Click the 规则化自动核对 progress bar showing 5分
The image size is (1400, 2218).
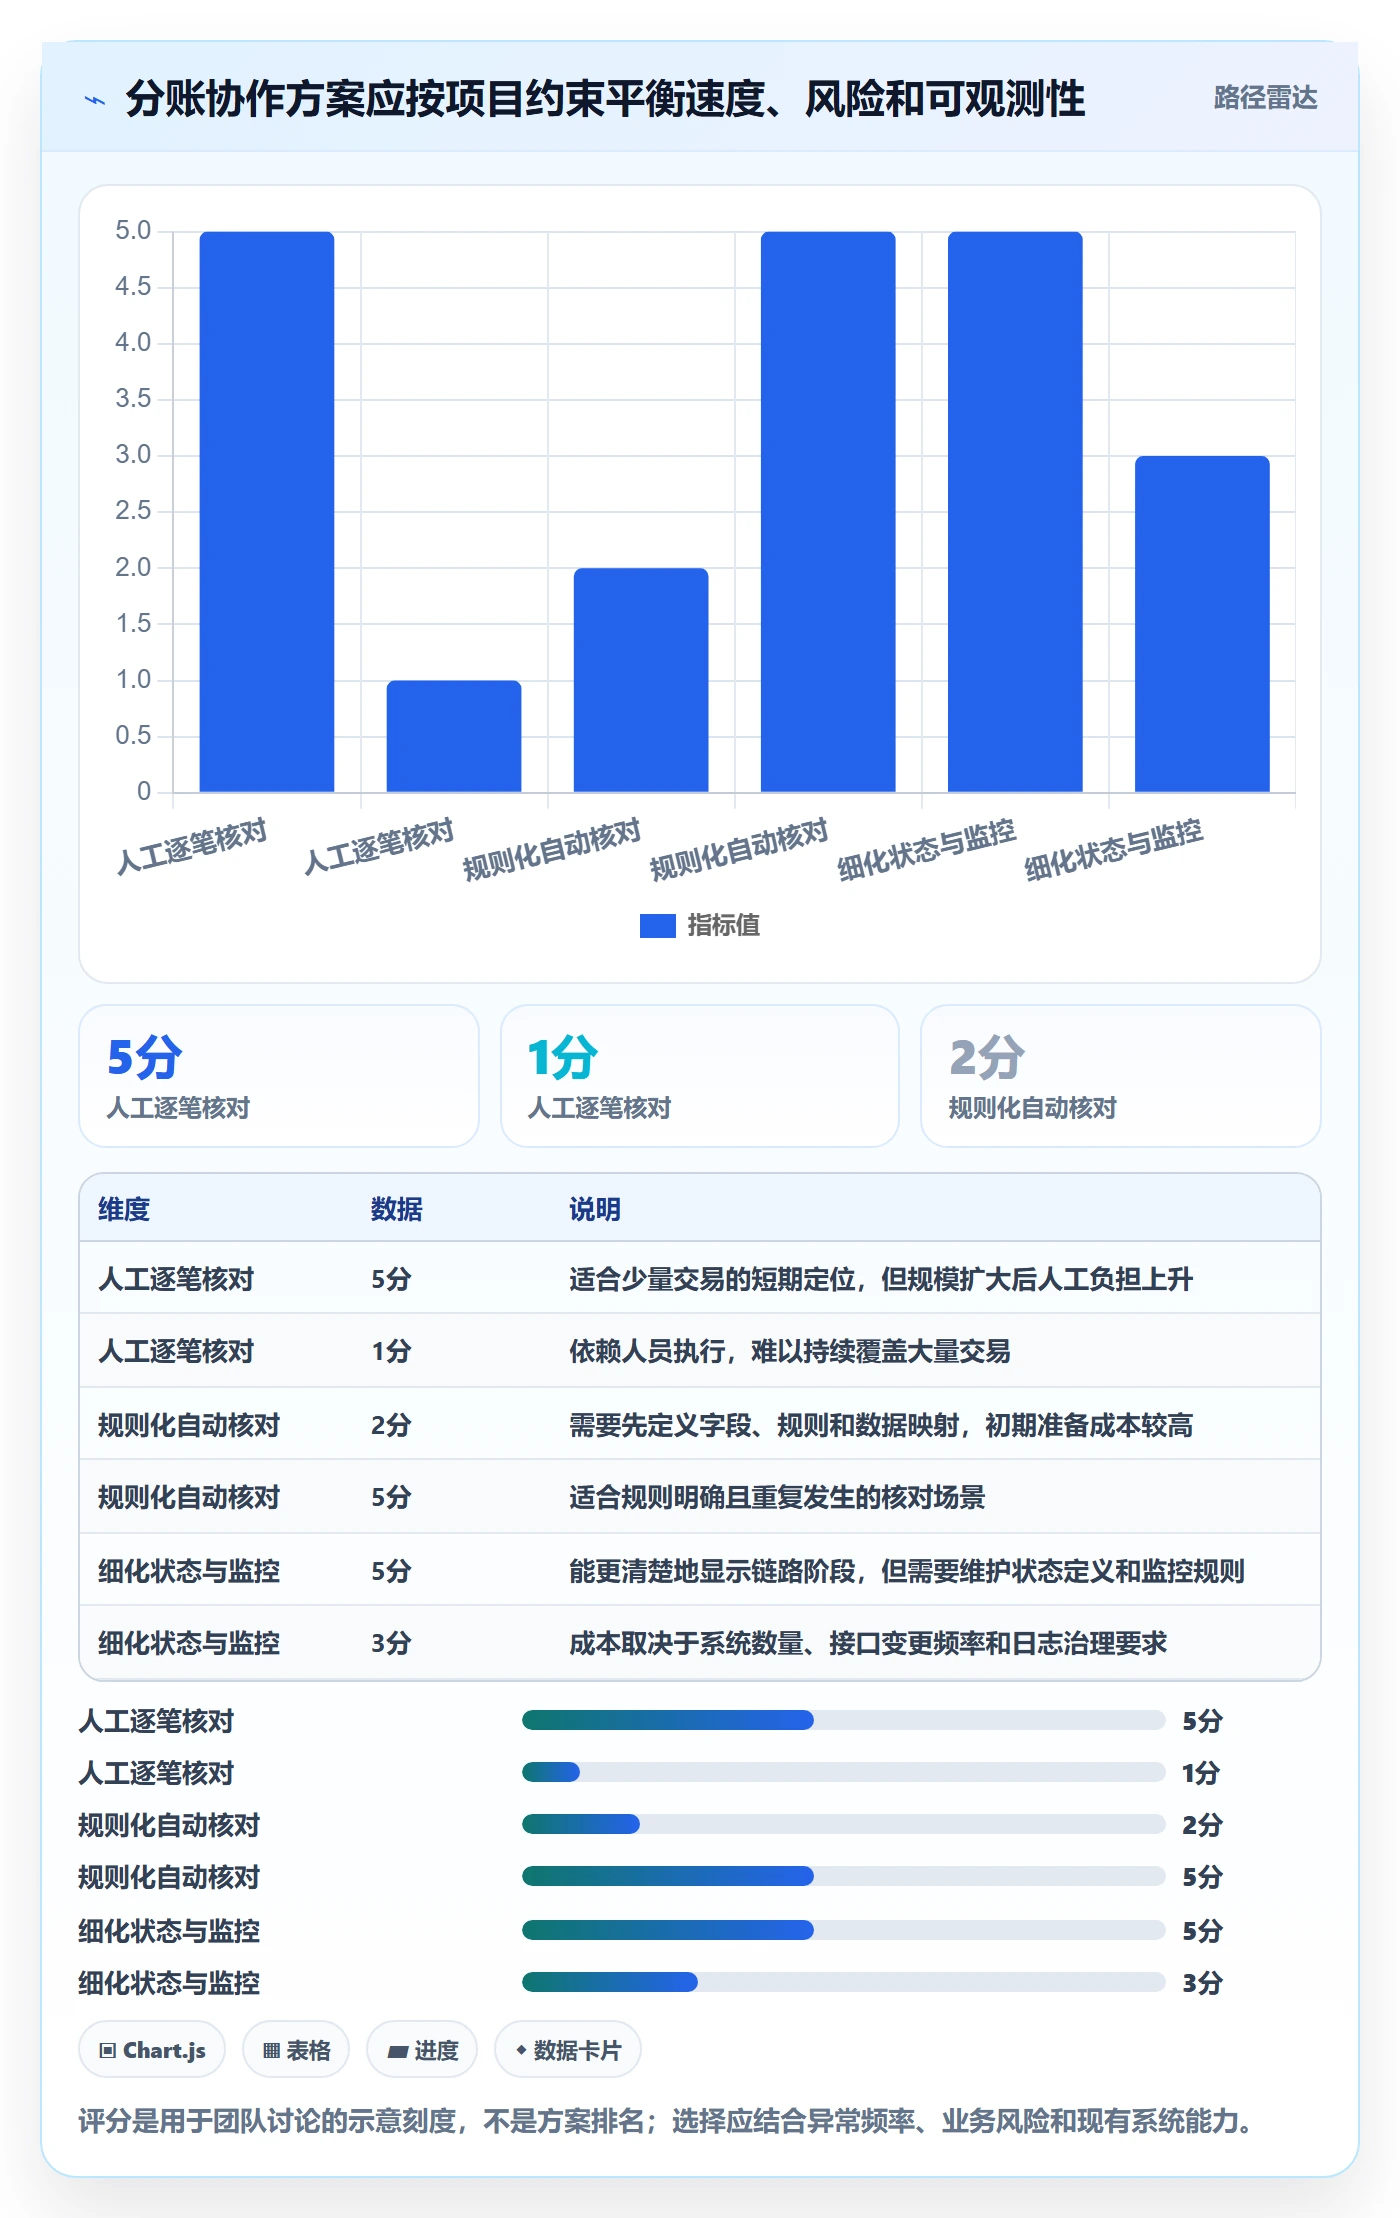(x=843, y=1876)
